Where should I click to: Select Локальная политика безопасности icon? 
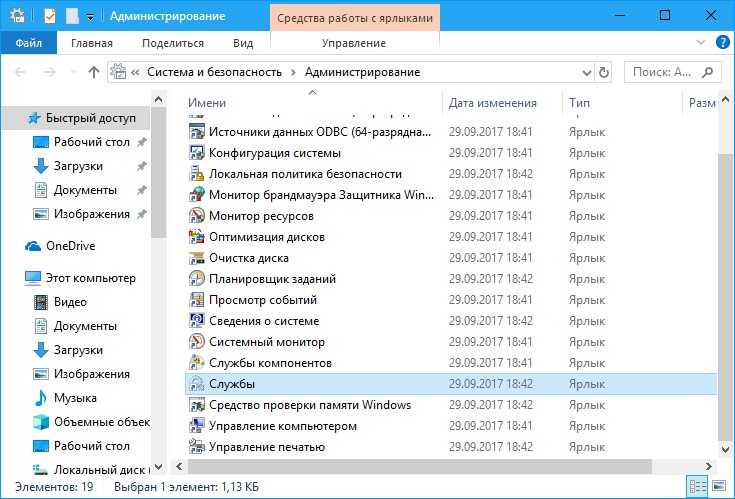[x=196, y=174]
